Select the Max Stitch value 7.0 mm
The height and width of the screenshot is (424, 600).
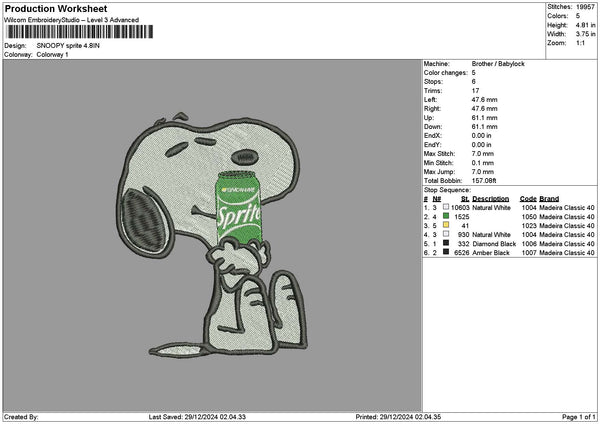point(483,154)
